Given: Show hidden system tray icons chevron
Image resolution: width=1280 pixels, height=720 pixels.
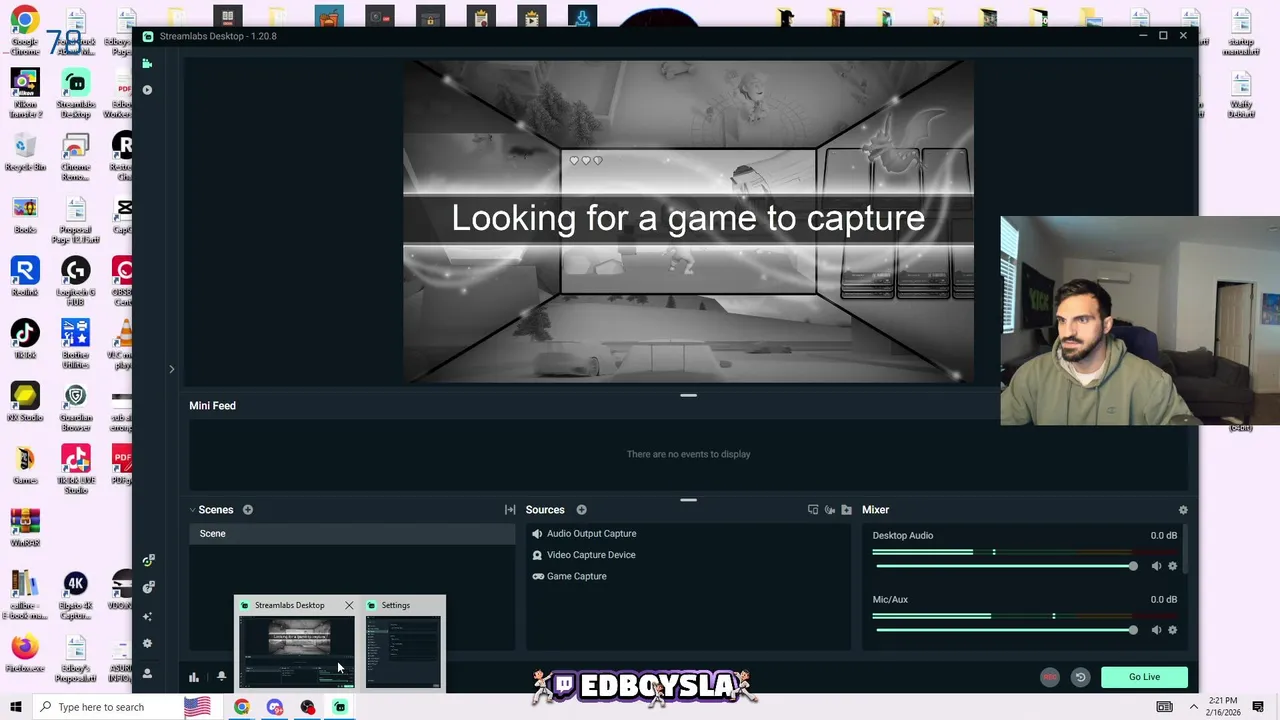Looking at the screenshot, I should (1193, 707).
